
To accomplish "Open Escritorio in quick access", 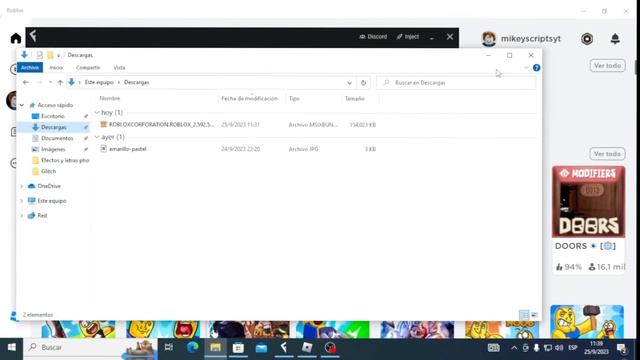I will (53, 116).
